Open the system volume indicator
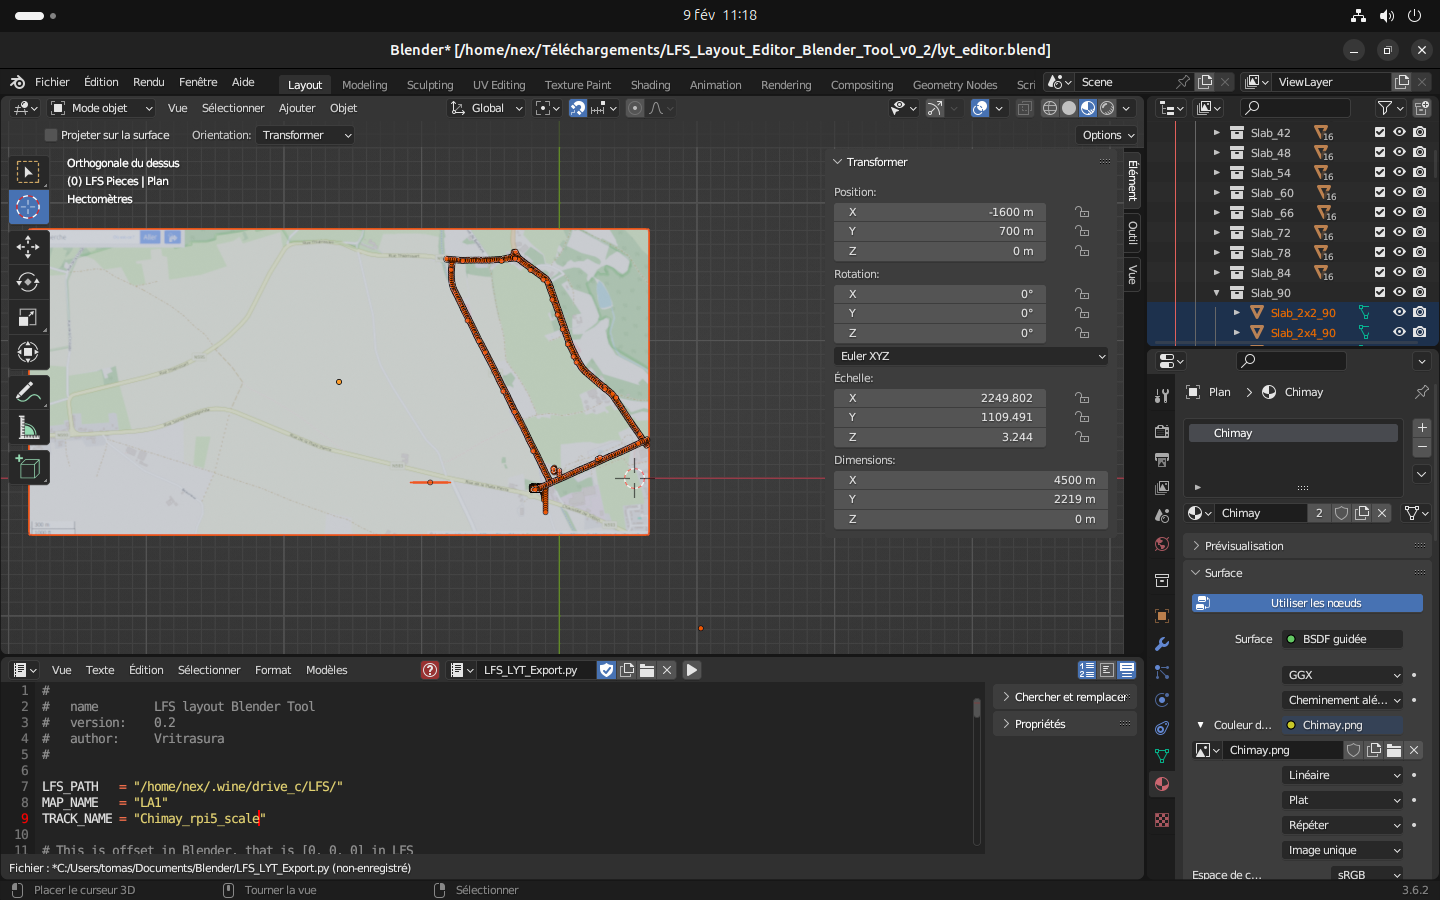 (1386, 15)
